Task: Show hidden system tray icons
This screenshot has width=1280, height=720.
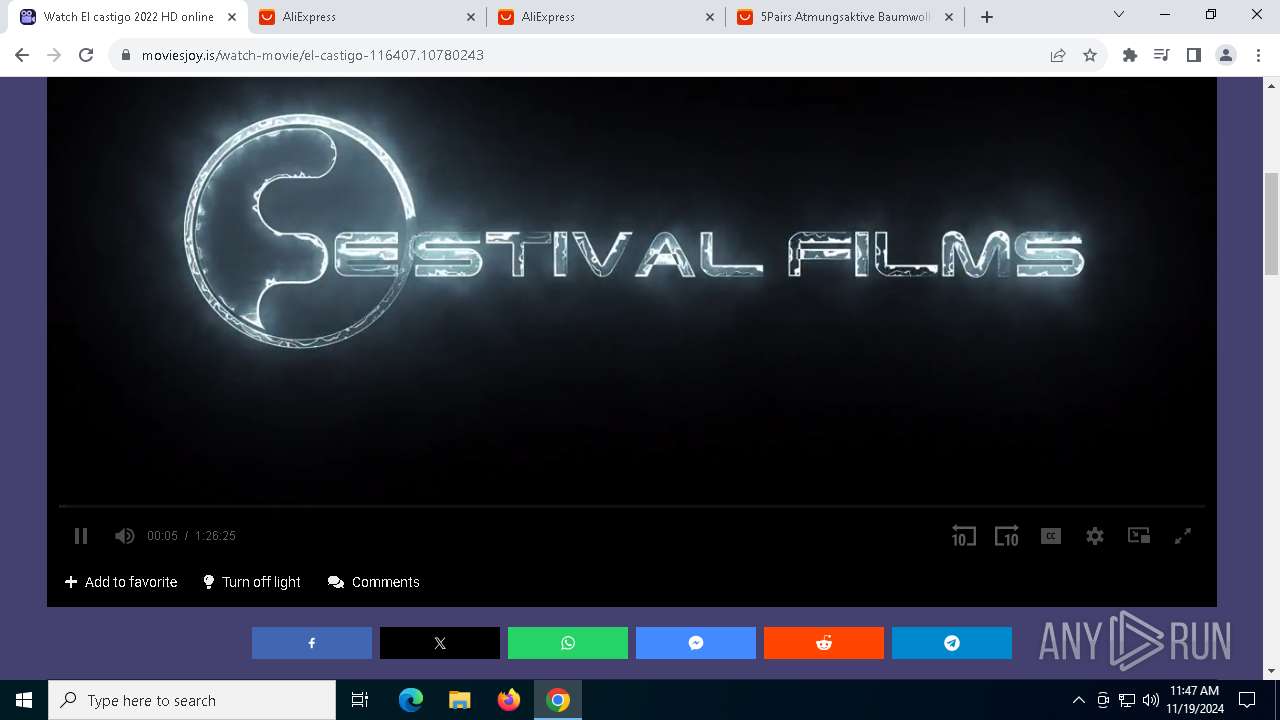Action: pyautogui.click(x=1078, y=700)
